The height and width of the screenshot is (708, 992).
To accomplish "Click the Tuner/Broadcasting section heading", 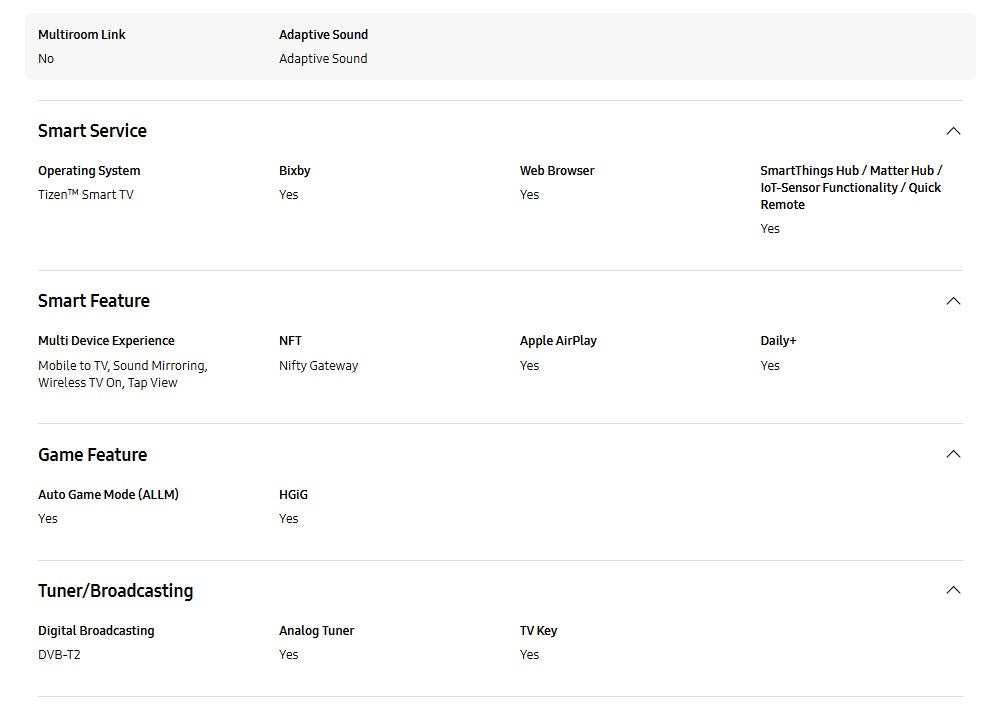I will [115, 591].
